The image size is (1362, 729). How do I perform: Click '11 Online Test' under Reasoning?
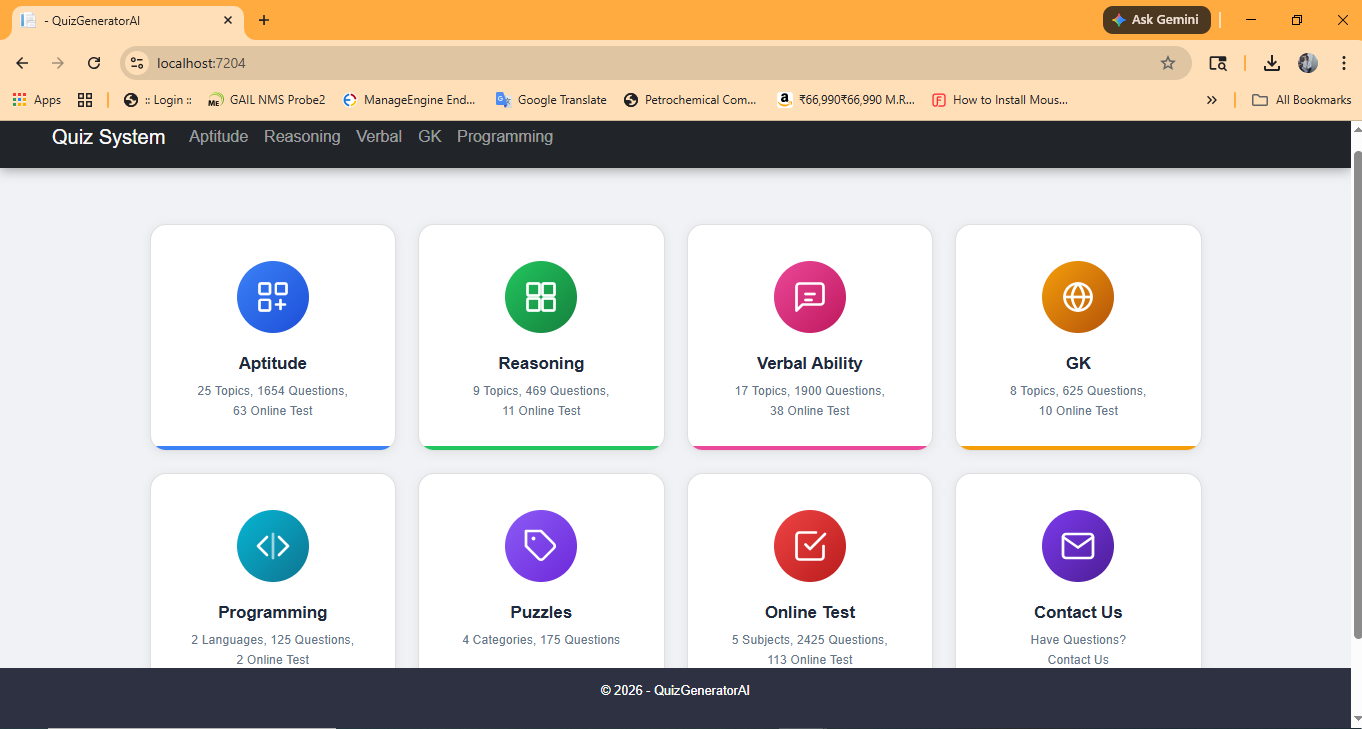pyautogui.click(x=541, y=411)
